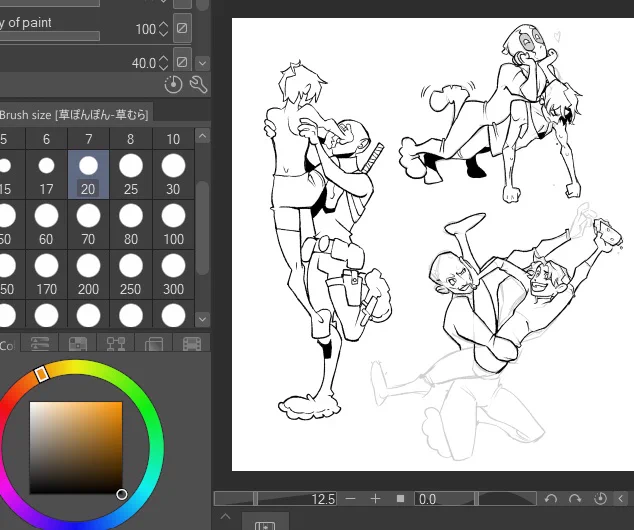Pick a color inside the saturation square
The width and height of the screenshot is (634, 530).
tap(76, 448)
